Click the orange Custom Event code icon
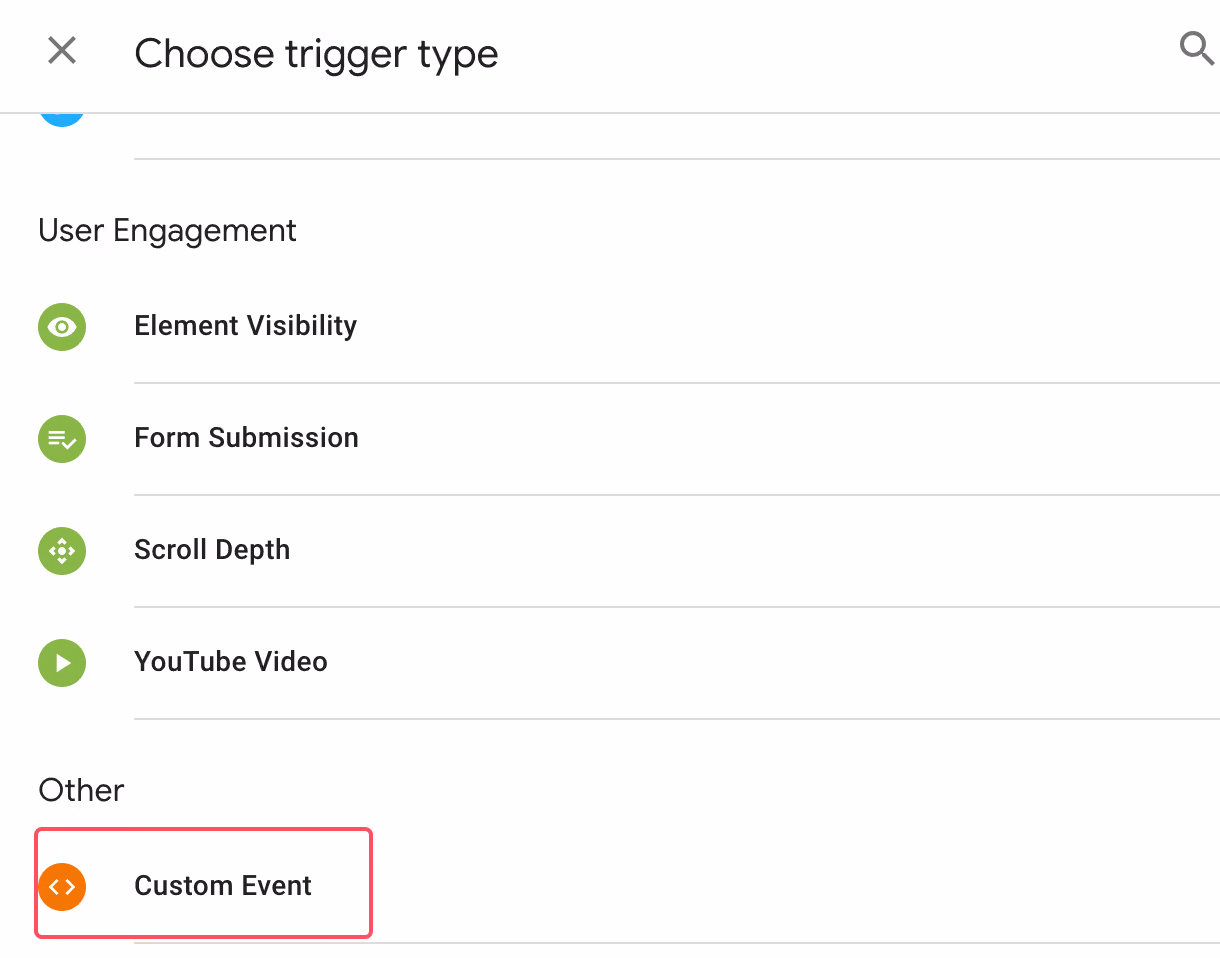1220x958 pixels. point(62,886)
